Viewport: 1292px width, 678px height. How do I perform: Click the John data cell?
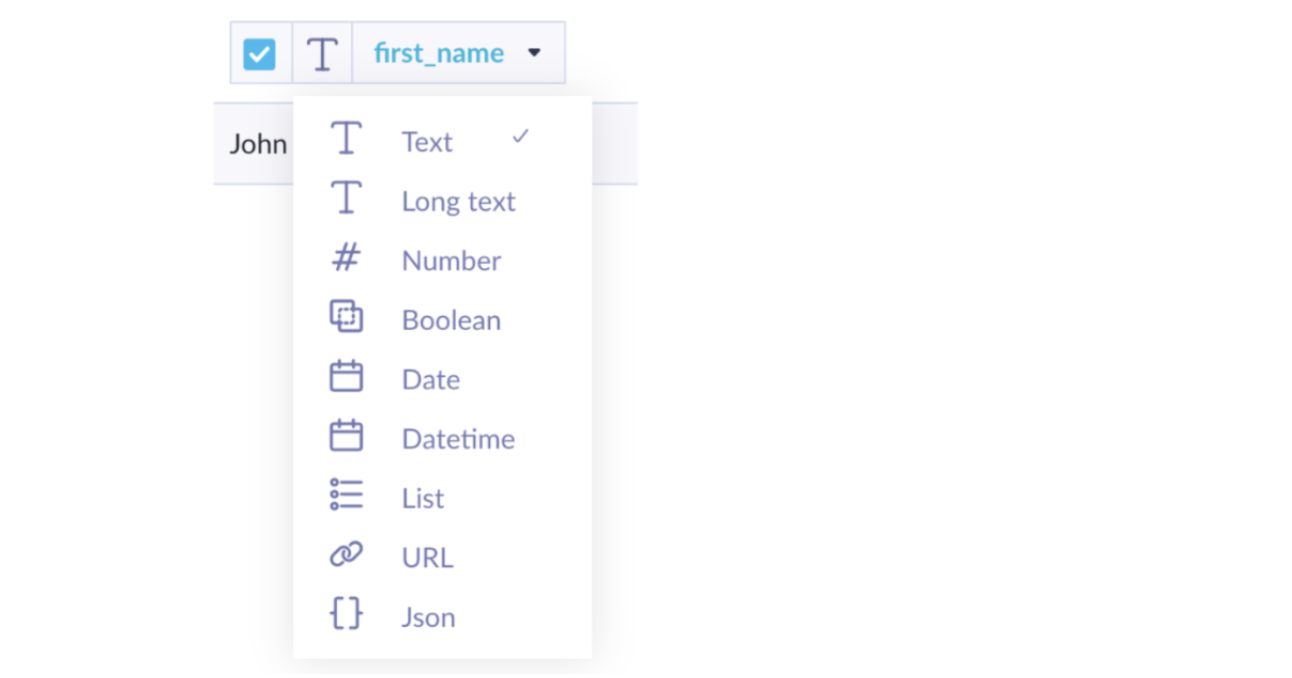[258, 143]
